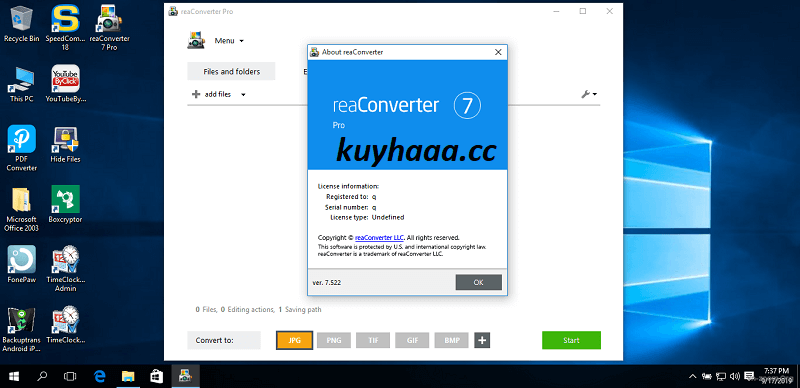The image size is (800, 388).
Task: Launch Boxcryptor desktop shortcut
Action: pyautogui.click(x=65, y=205)
